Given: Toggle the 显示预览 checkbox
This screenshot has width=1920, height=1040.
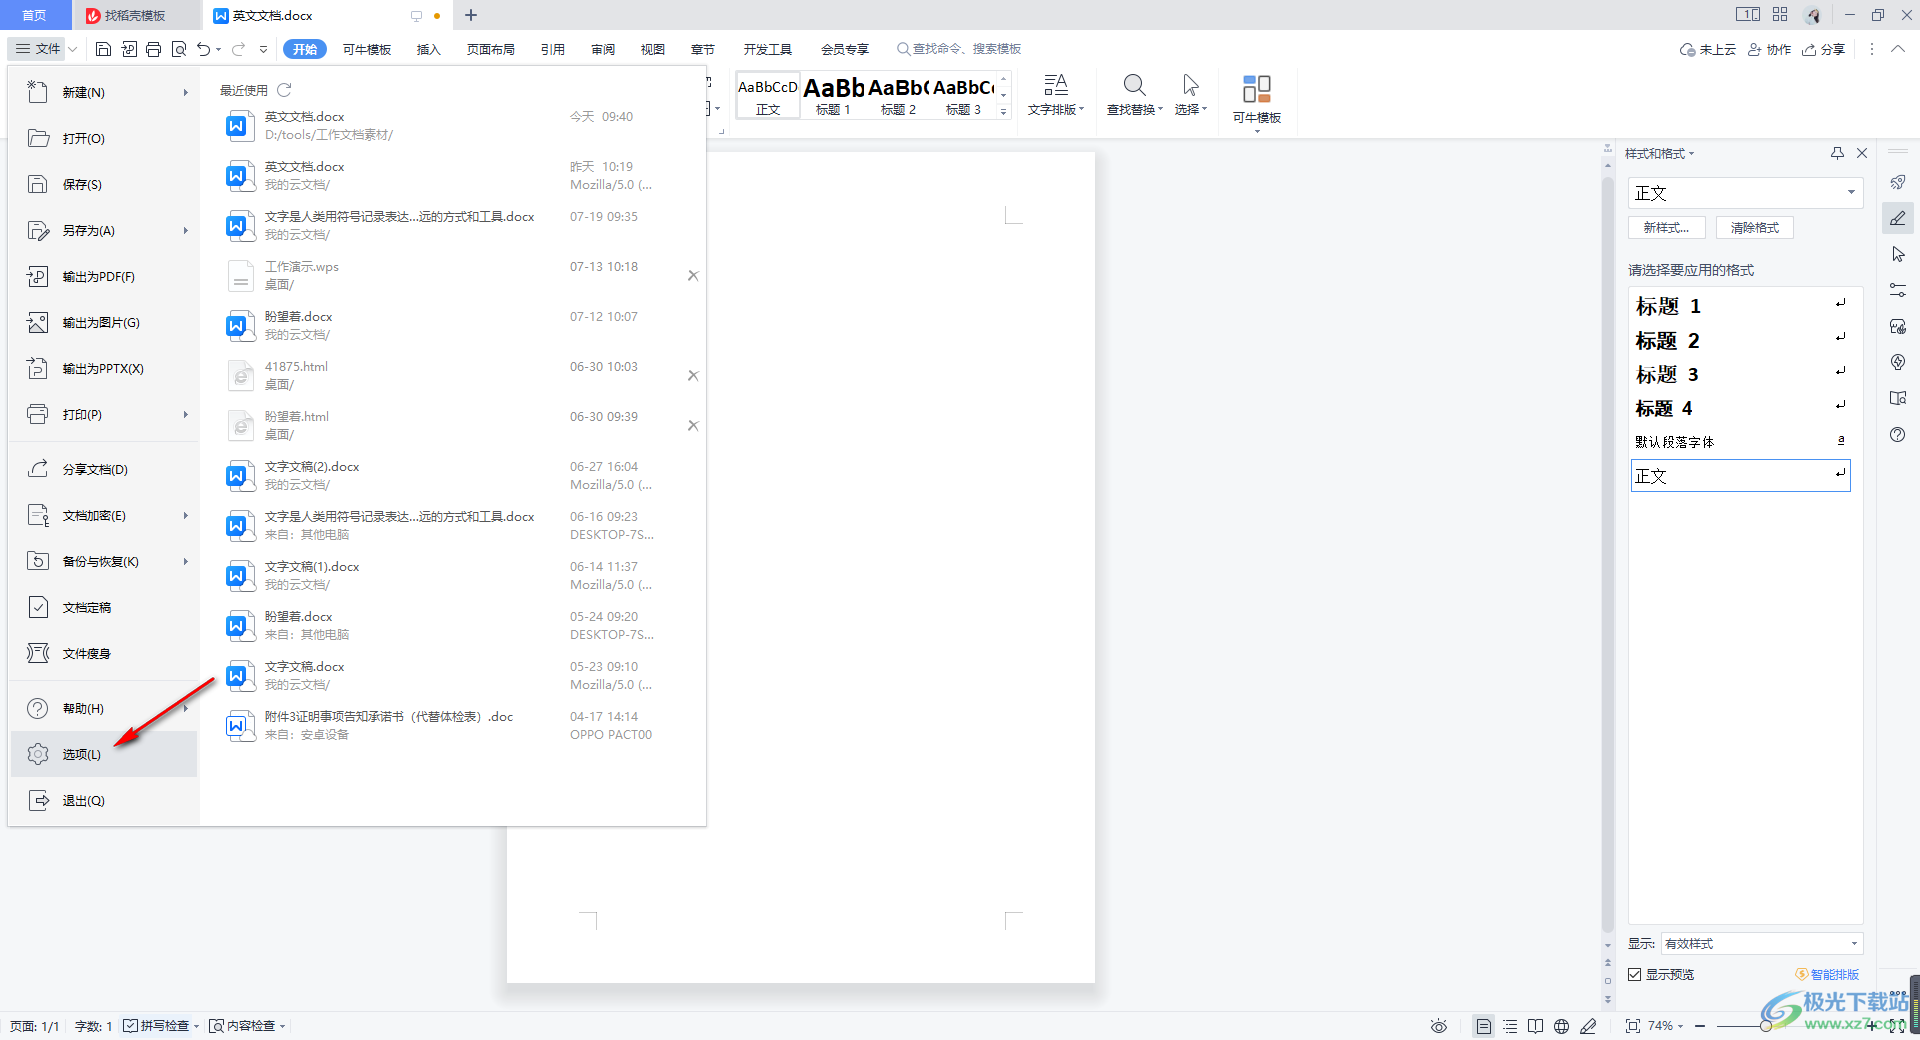Looking at the screenshot, I should coord(1635,974).
